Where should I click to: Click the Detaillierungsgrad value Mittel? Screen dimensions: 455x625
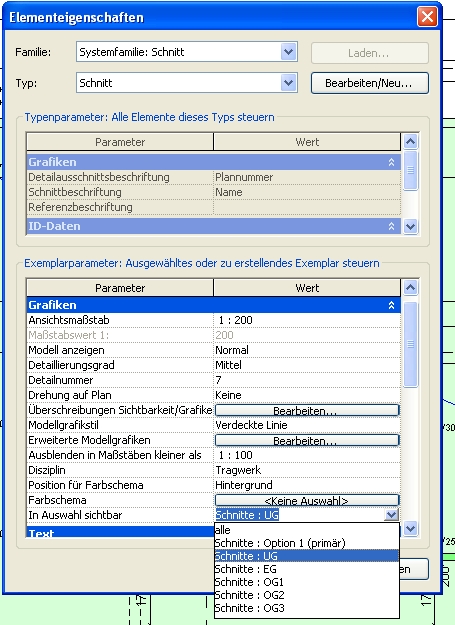pos(307,365)
